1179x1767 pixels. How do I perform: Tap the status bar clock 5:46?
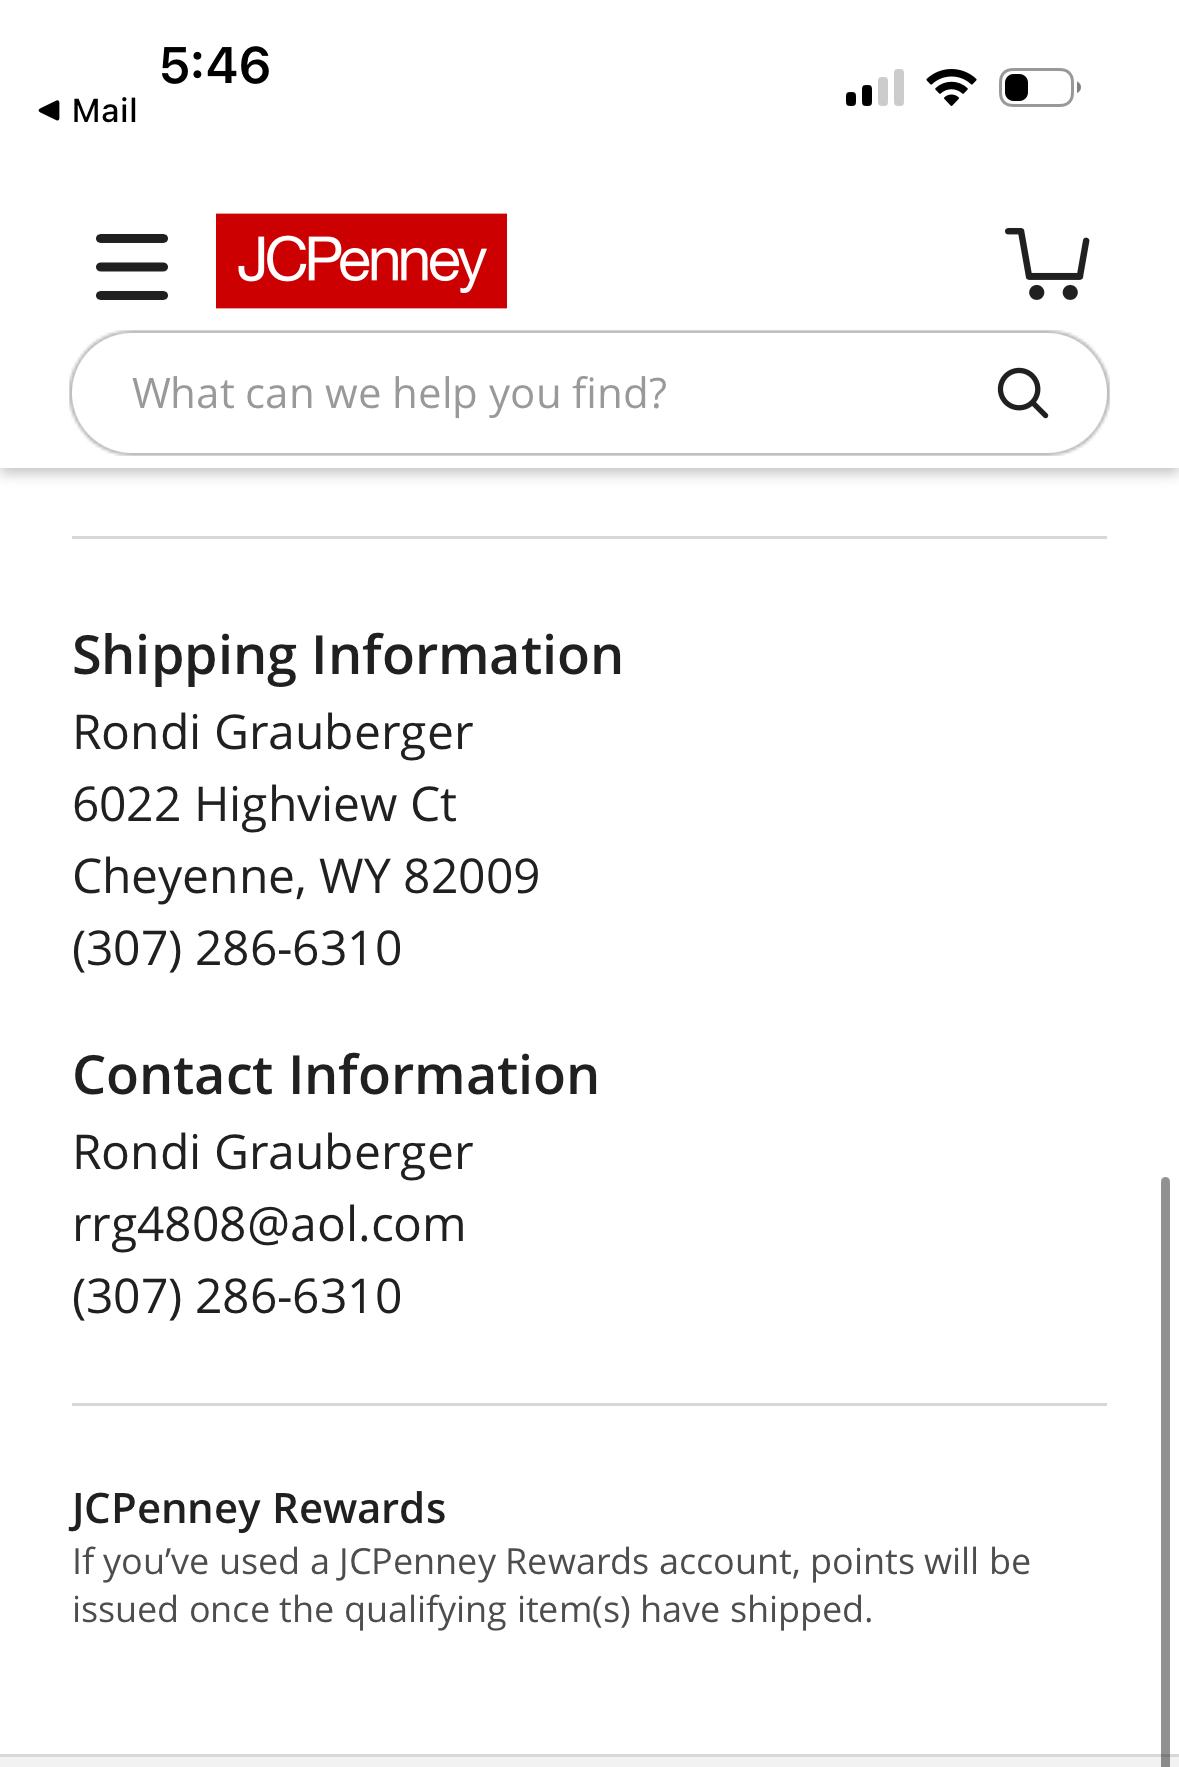215,66
